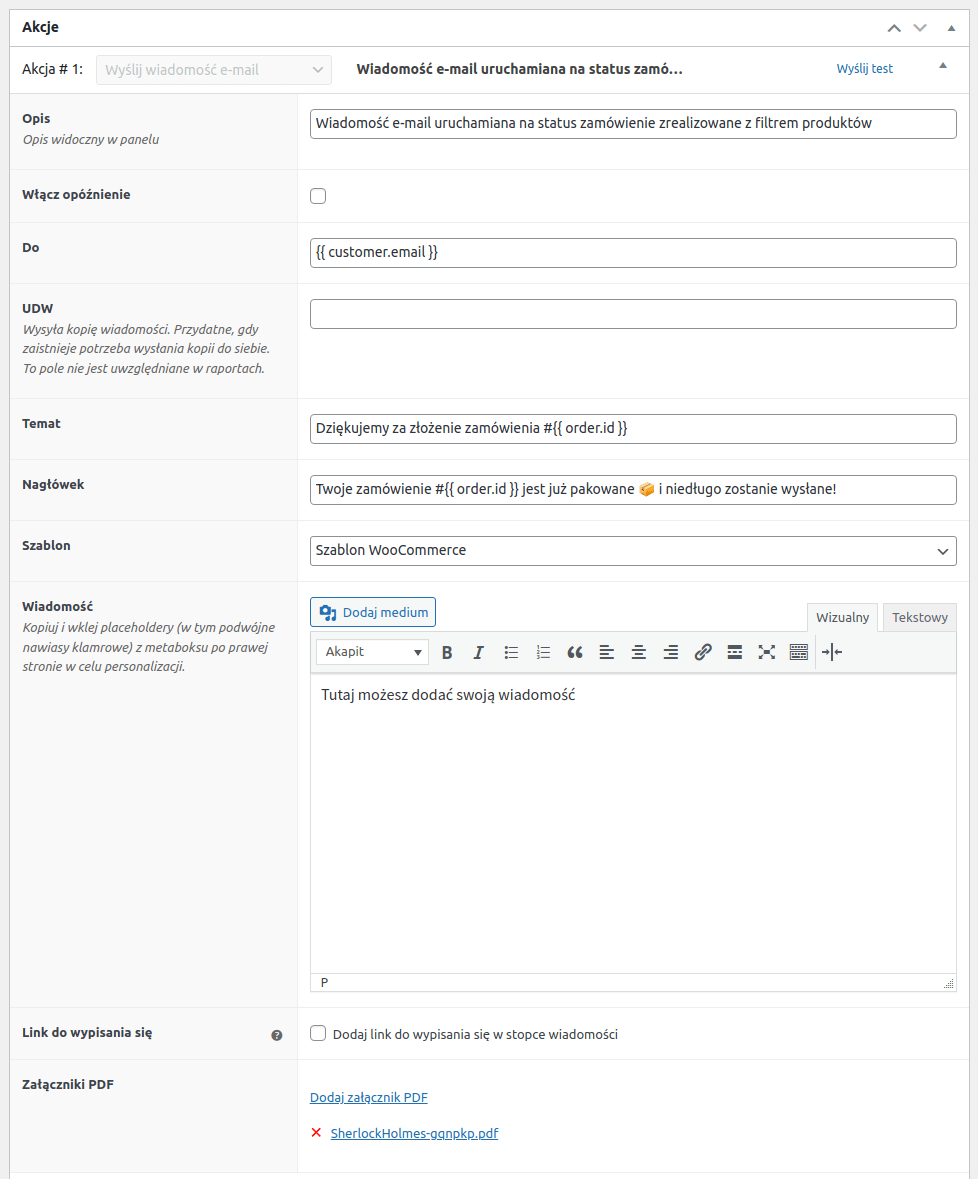Insert a bulleted list in the editor
The height and width of the screenshot is (1179, 978).
511,652
